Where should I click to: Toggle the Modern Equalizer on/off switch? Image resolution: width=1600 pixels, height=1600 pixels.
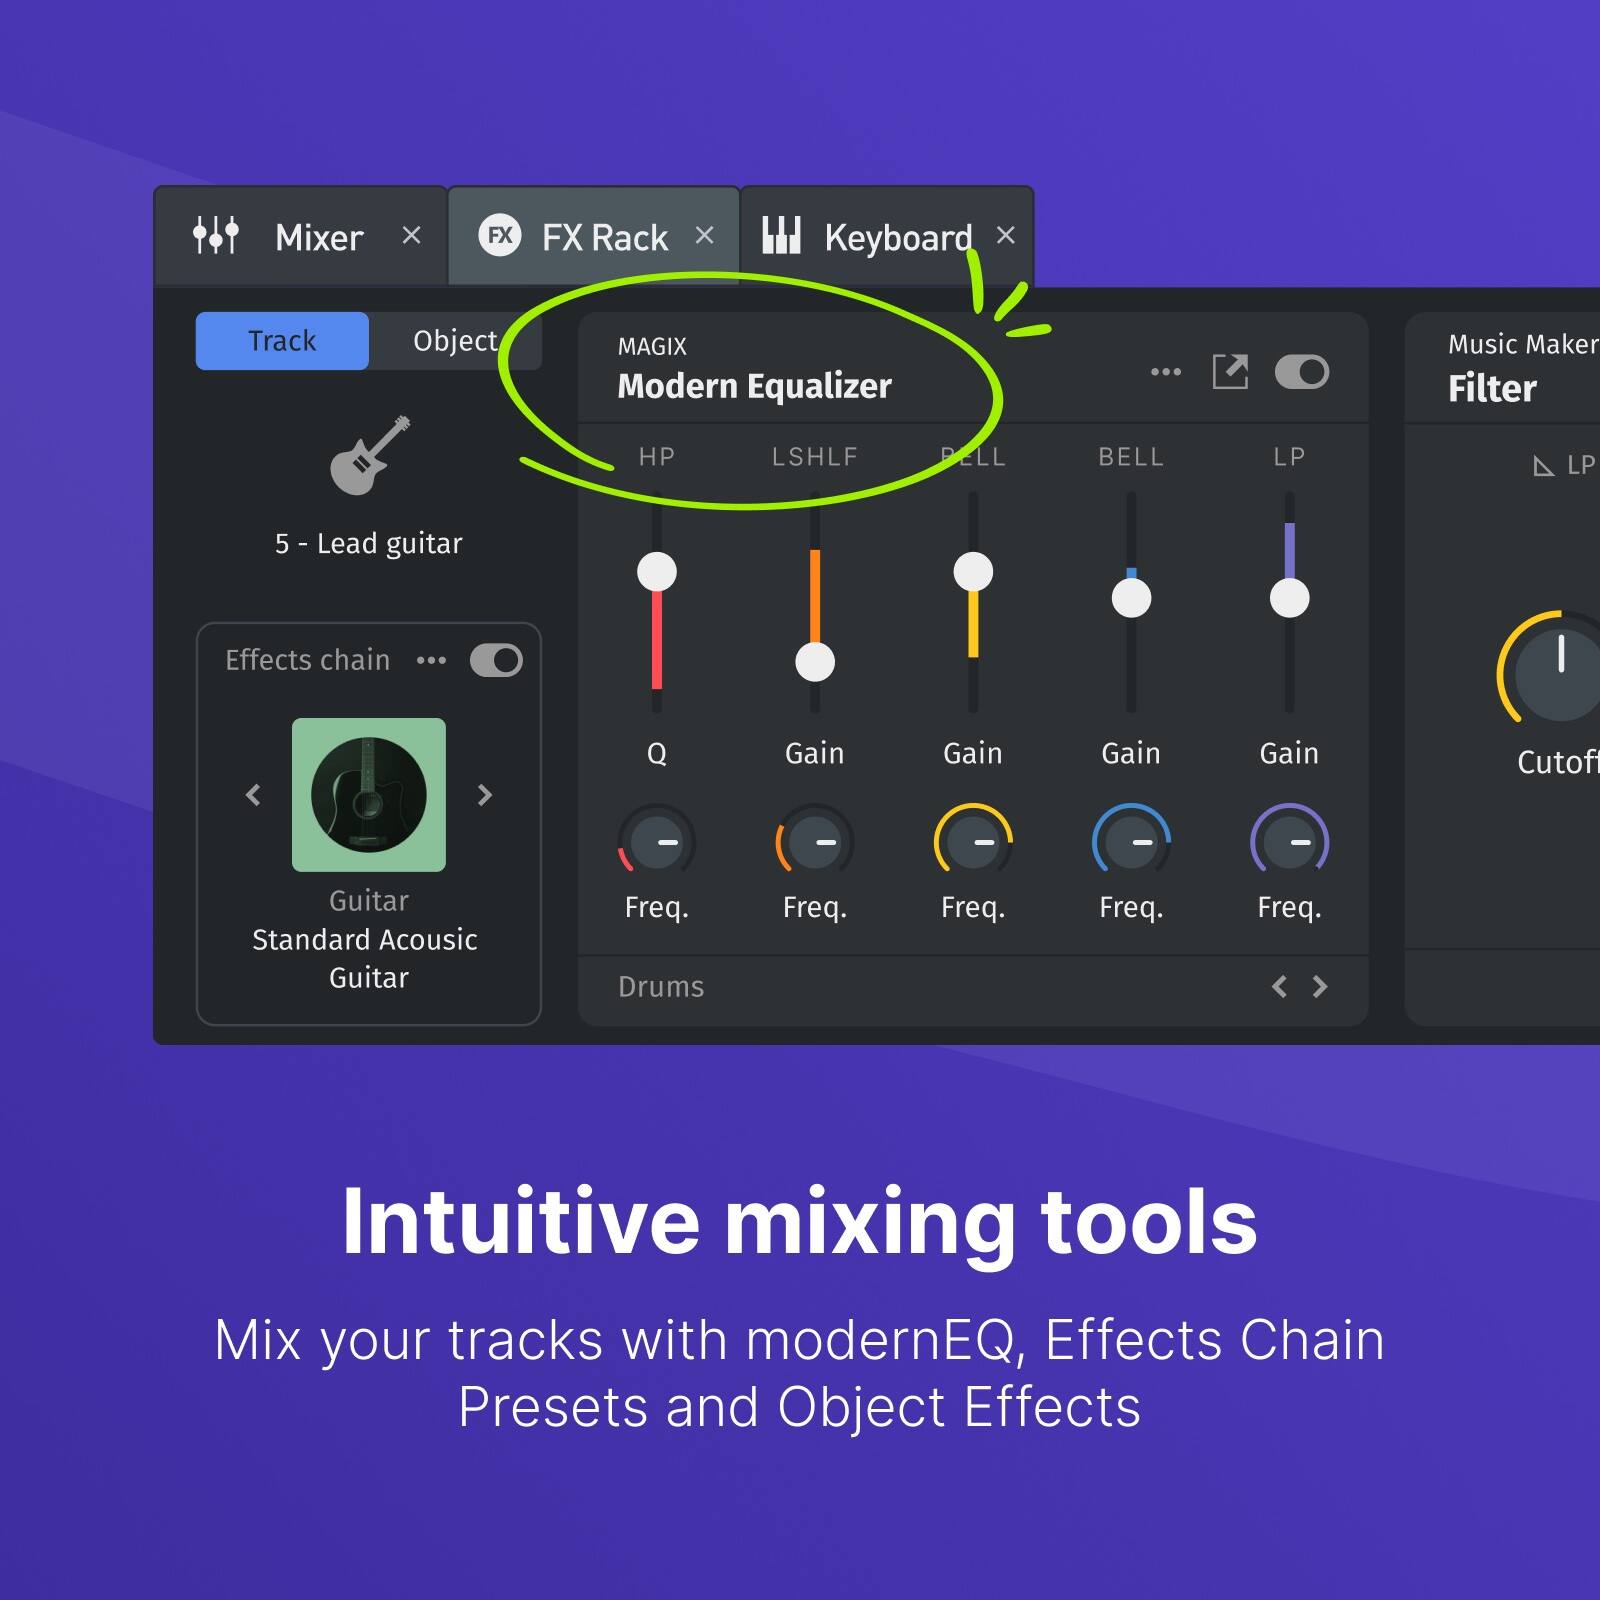click(1303, 371)
